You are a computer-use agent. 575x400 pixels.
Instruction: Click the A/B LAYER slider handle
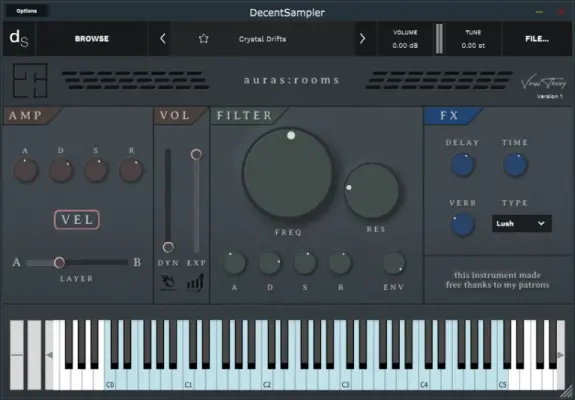click(59, 263)
